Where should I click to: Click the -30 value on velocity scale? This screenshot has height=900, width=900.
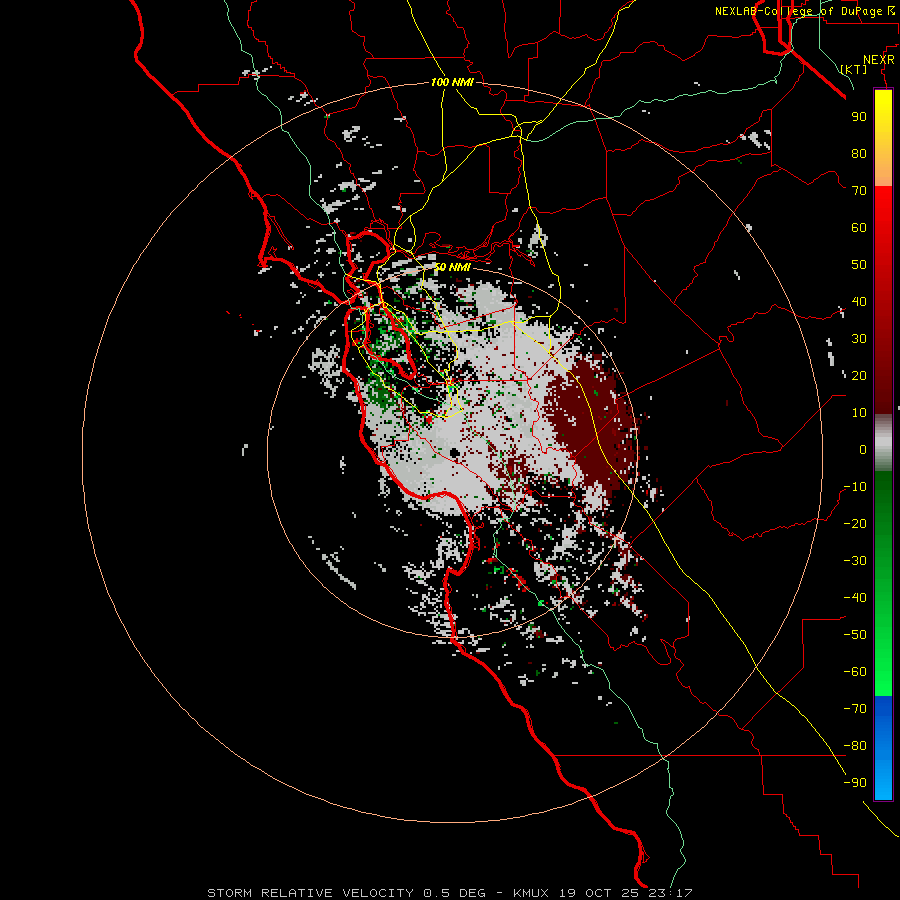pyautogui.click(x=855, y=561)
